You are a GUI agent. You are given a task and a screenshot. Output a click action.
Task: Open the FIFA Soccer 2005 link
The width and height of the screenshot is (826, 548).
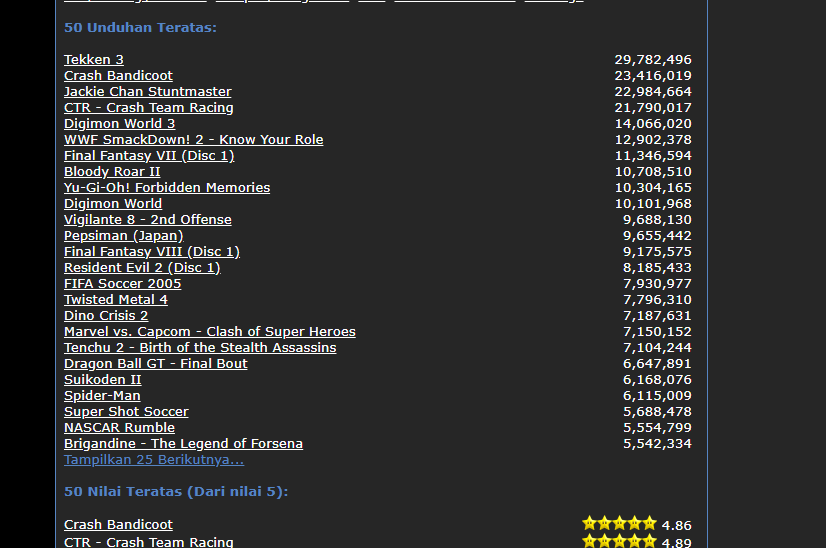point(123,283)
